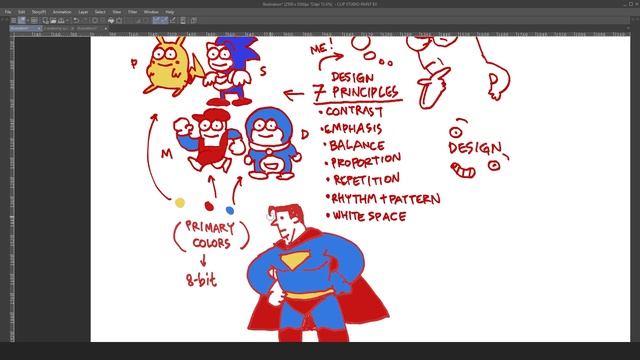The height and width of the screenshot is (360, 640).
Task: Open the Layer menu
Action: (x=83, y=12)
